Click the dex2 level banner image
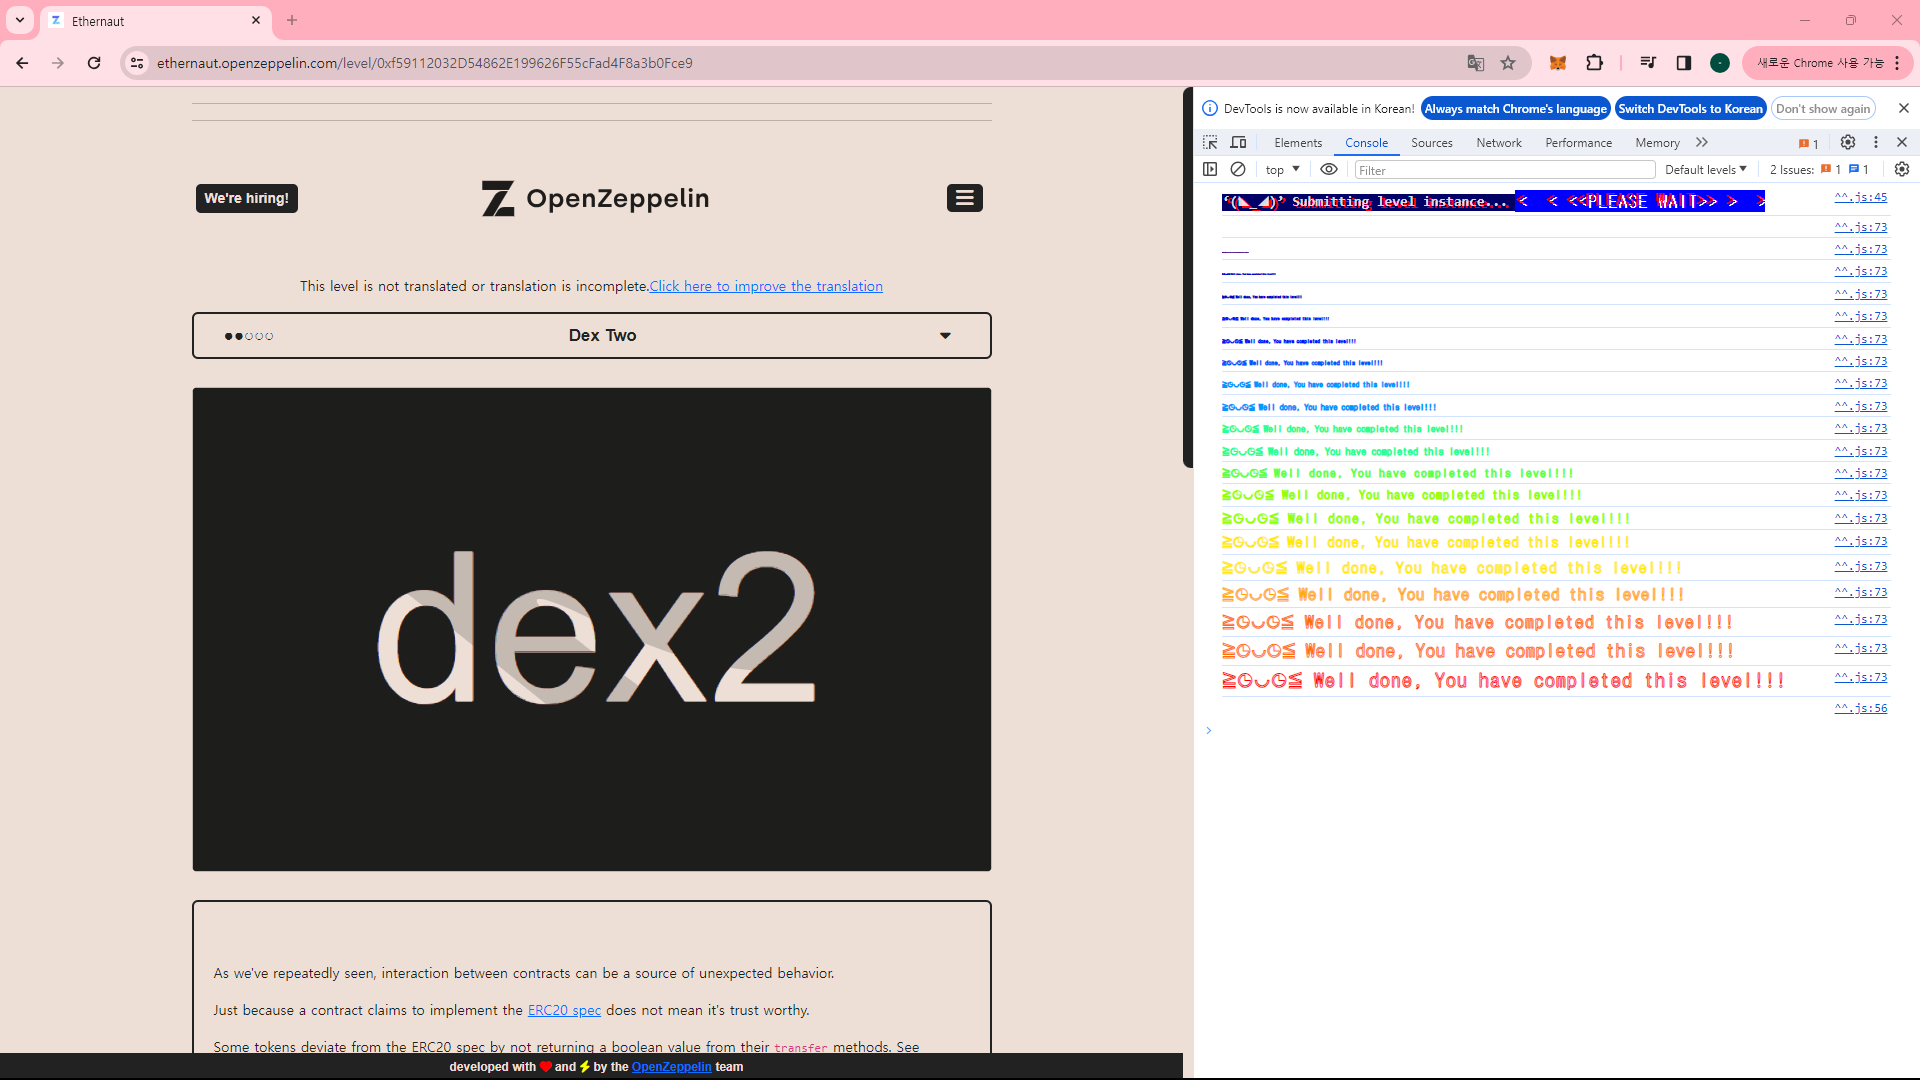This screenshot has height=1080, width=1920. [x=592, y=629]
